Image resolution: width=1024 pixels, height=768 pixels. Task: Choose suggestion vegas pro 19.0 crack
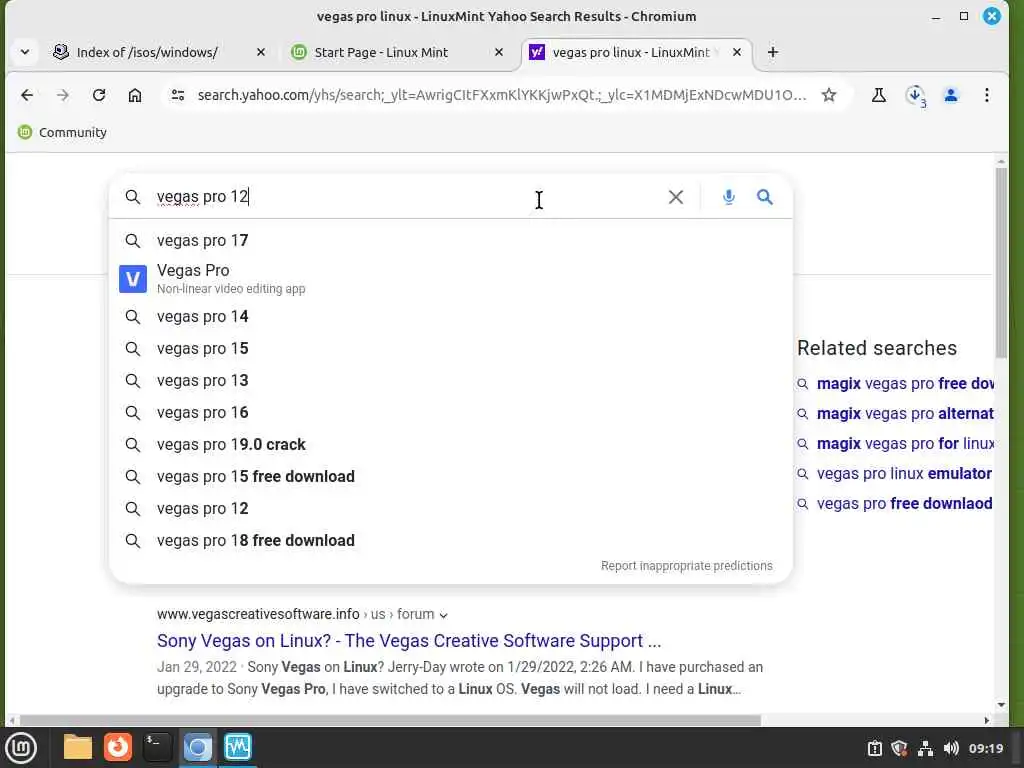click(451, 445)
